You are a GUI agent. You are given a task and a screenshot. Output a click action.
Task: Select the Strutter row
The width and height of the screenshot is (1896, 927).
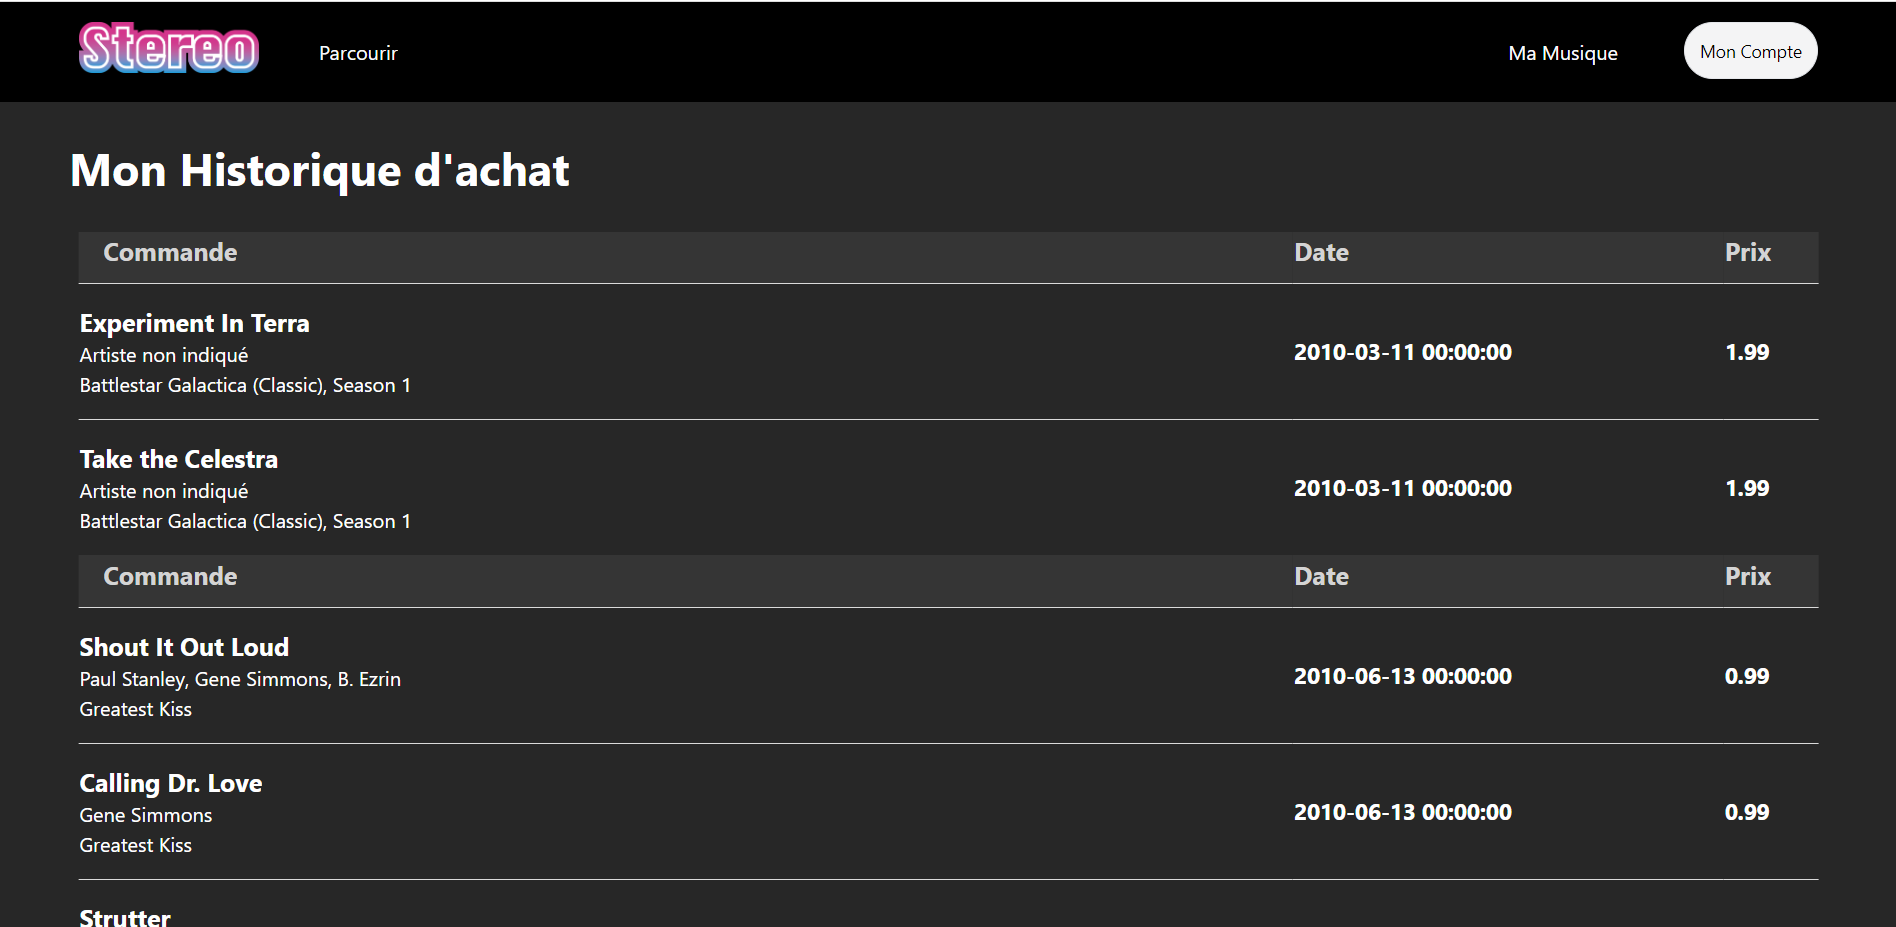click(124, 914)
